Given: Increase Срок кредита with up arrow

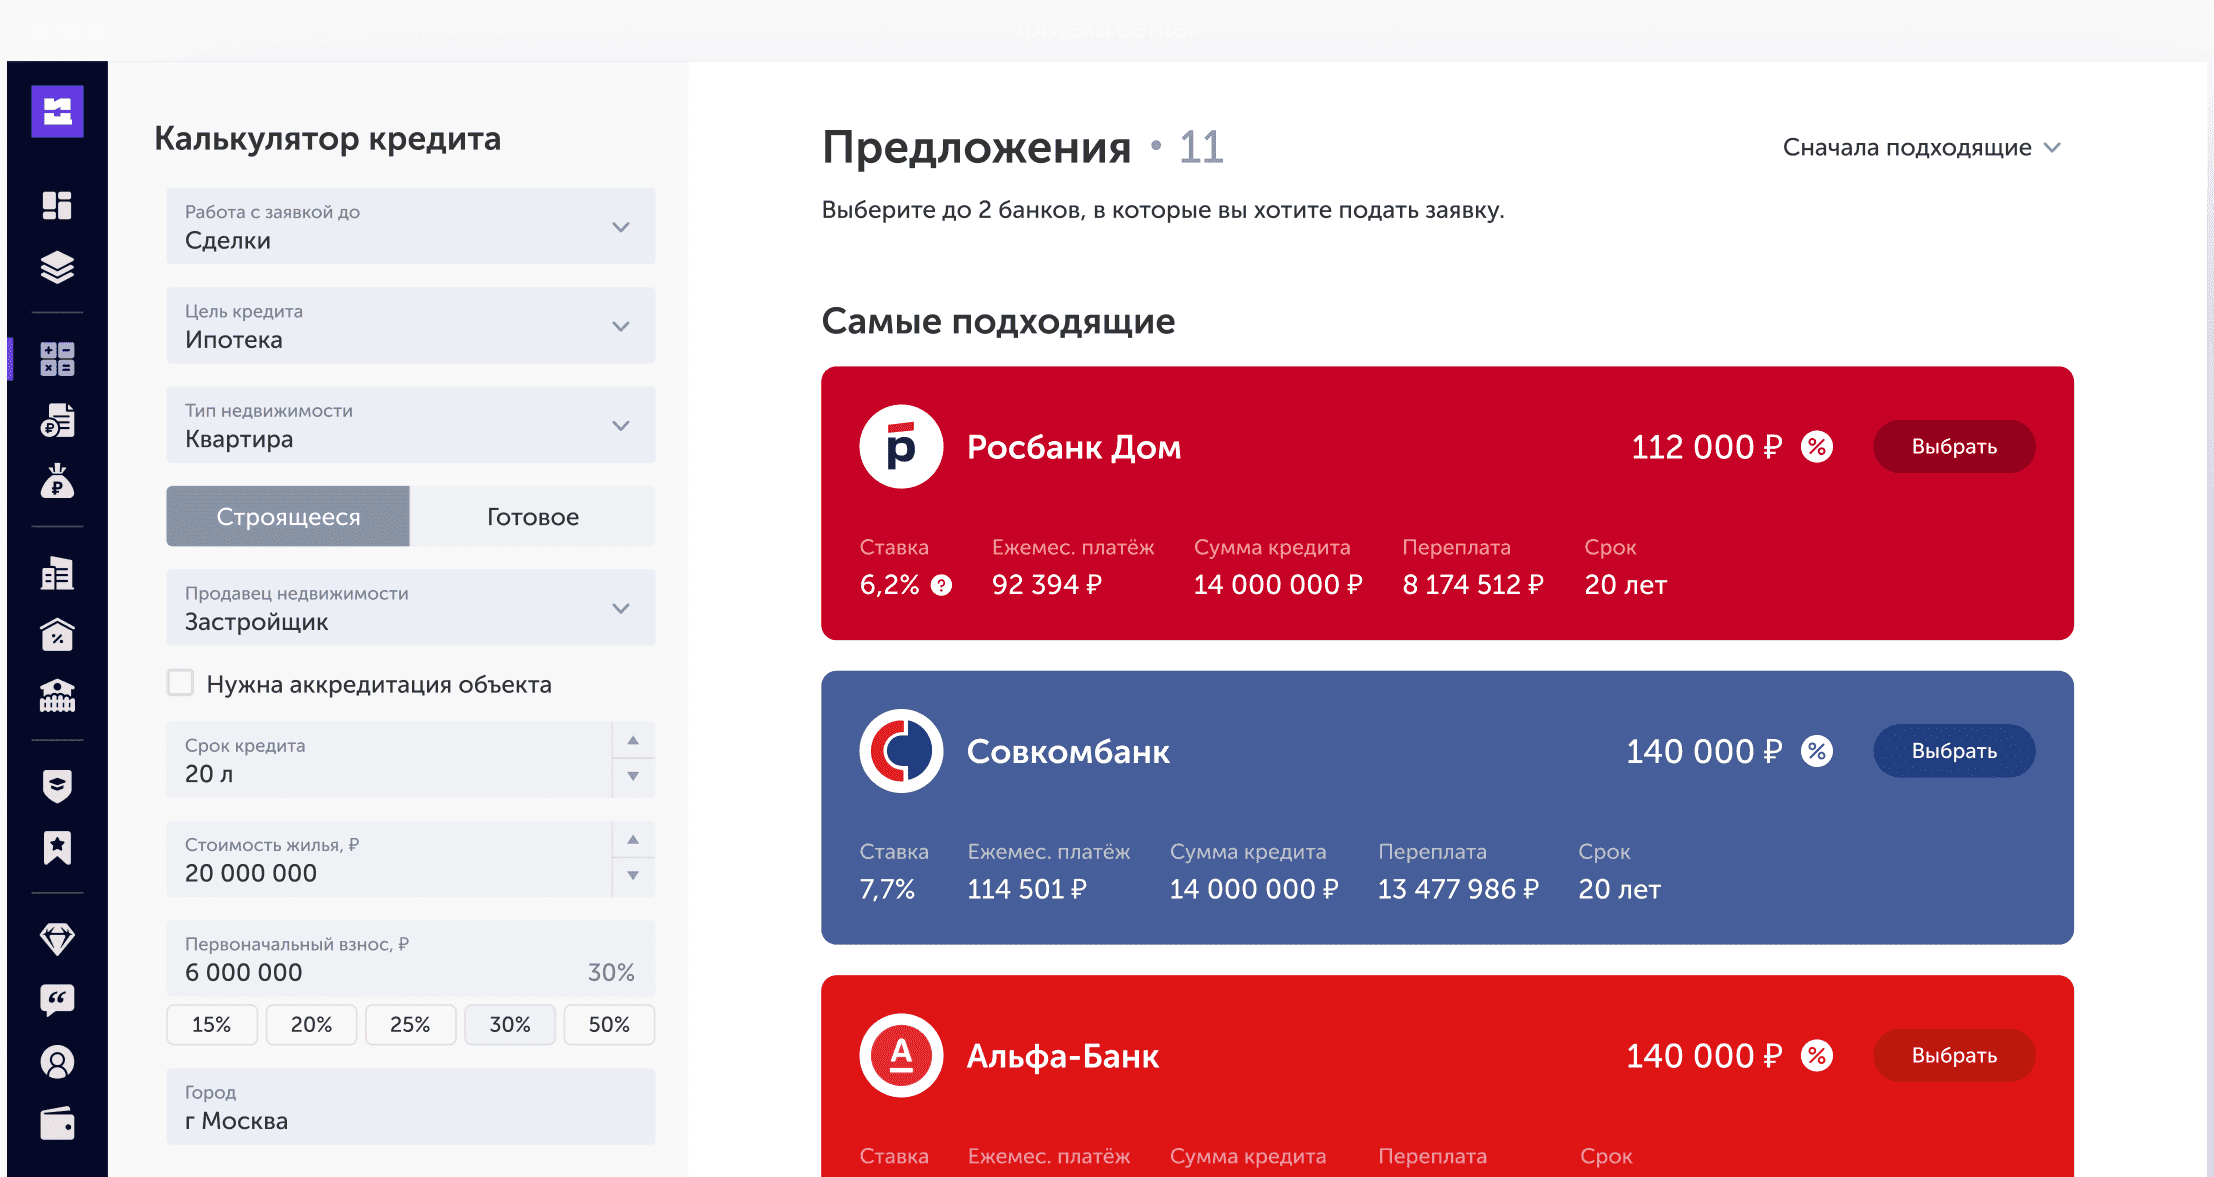Looking at the screenshot, I should coord(633,741).
